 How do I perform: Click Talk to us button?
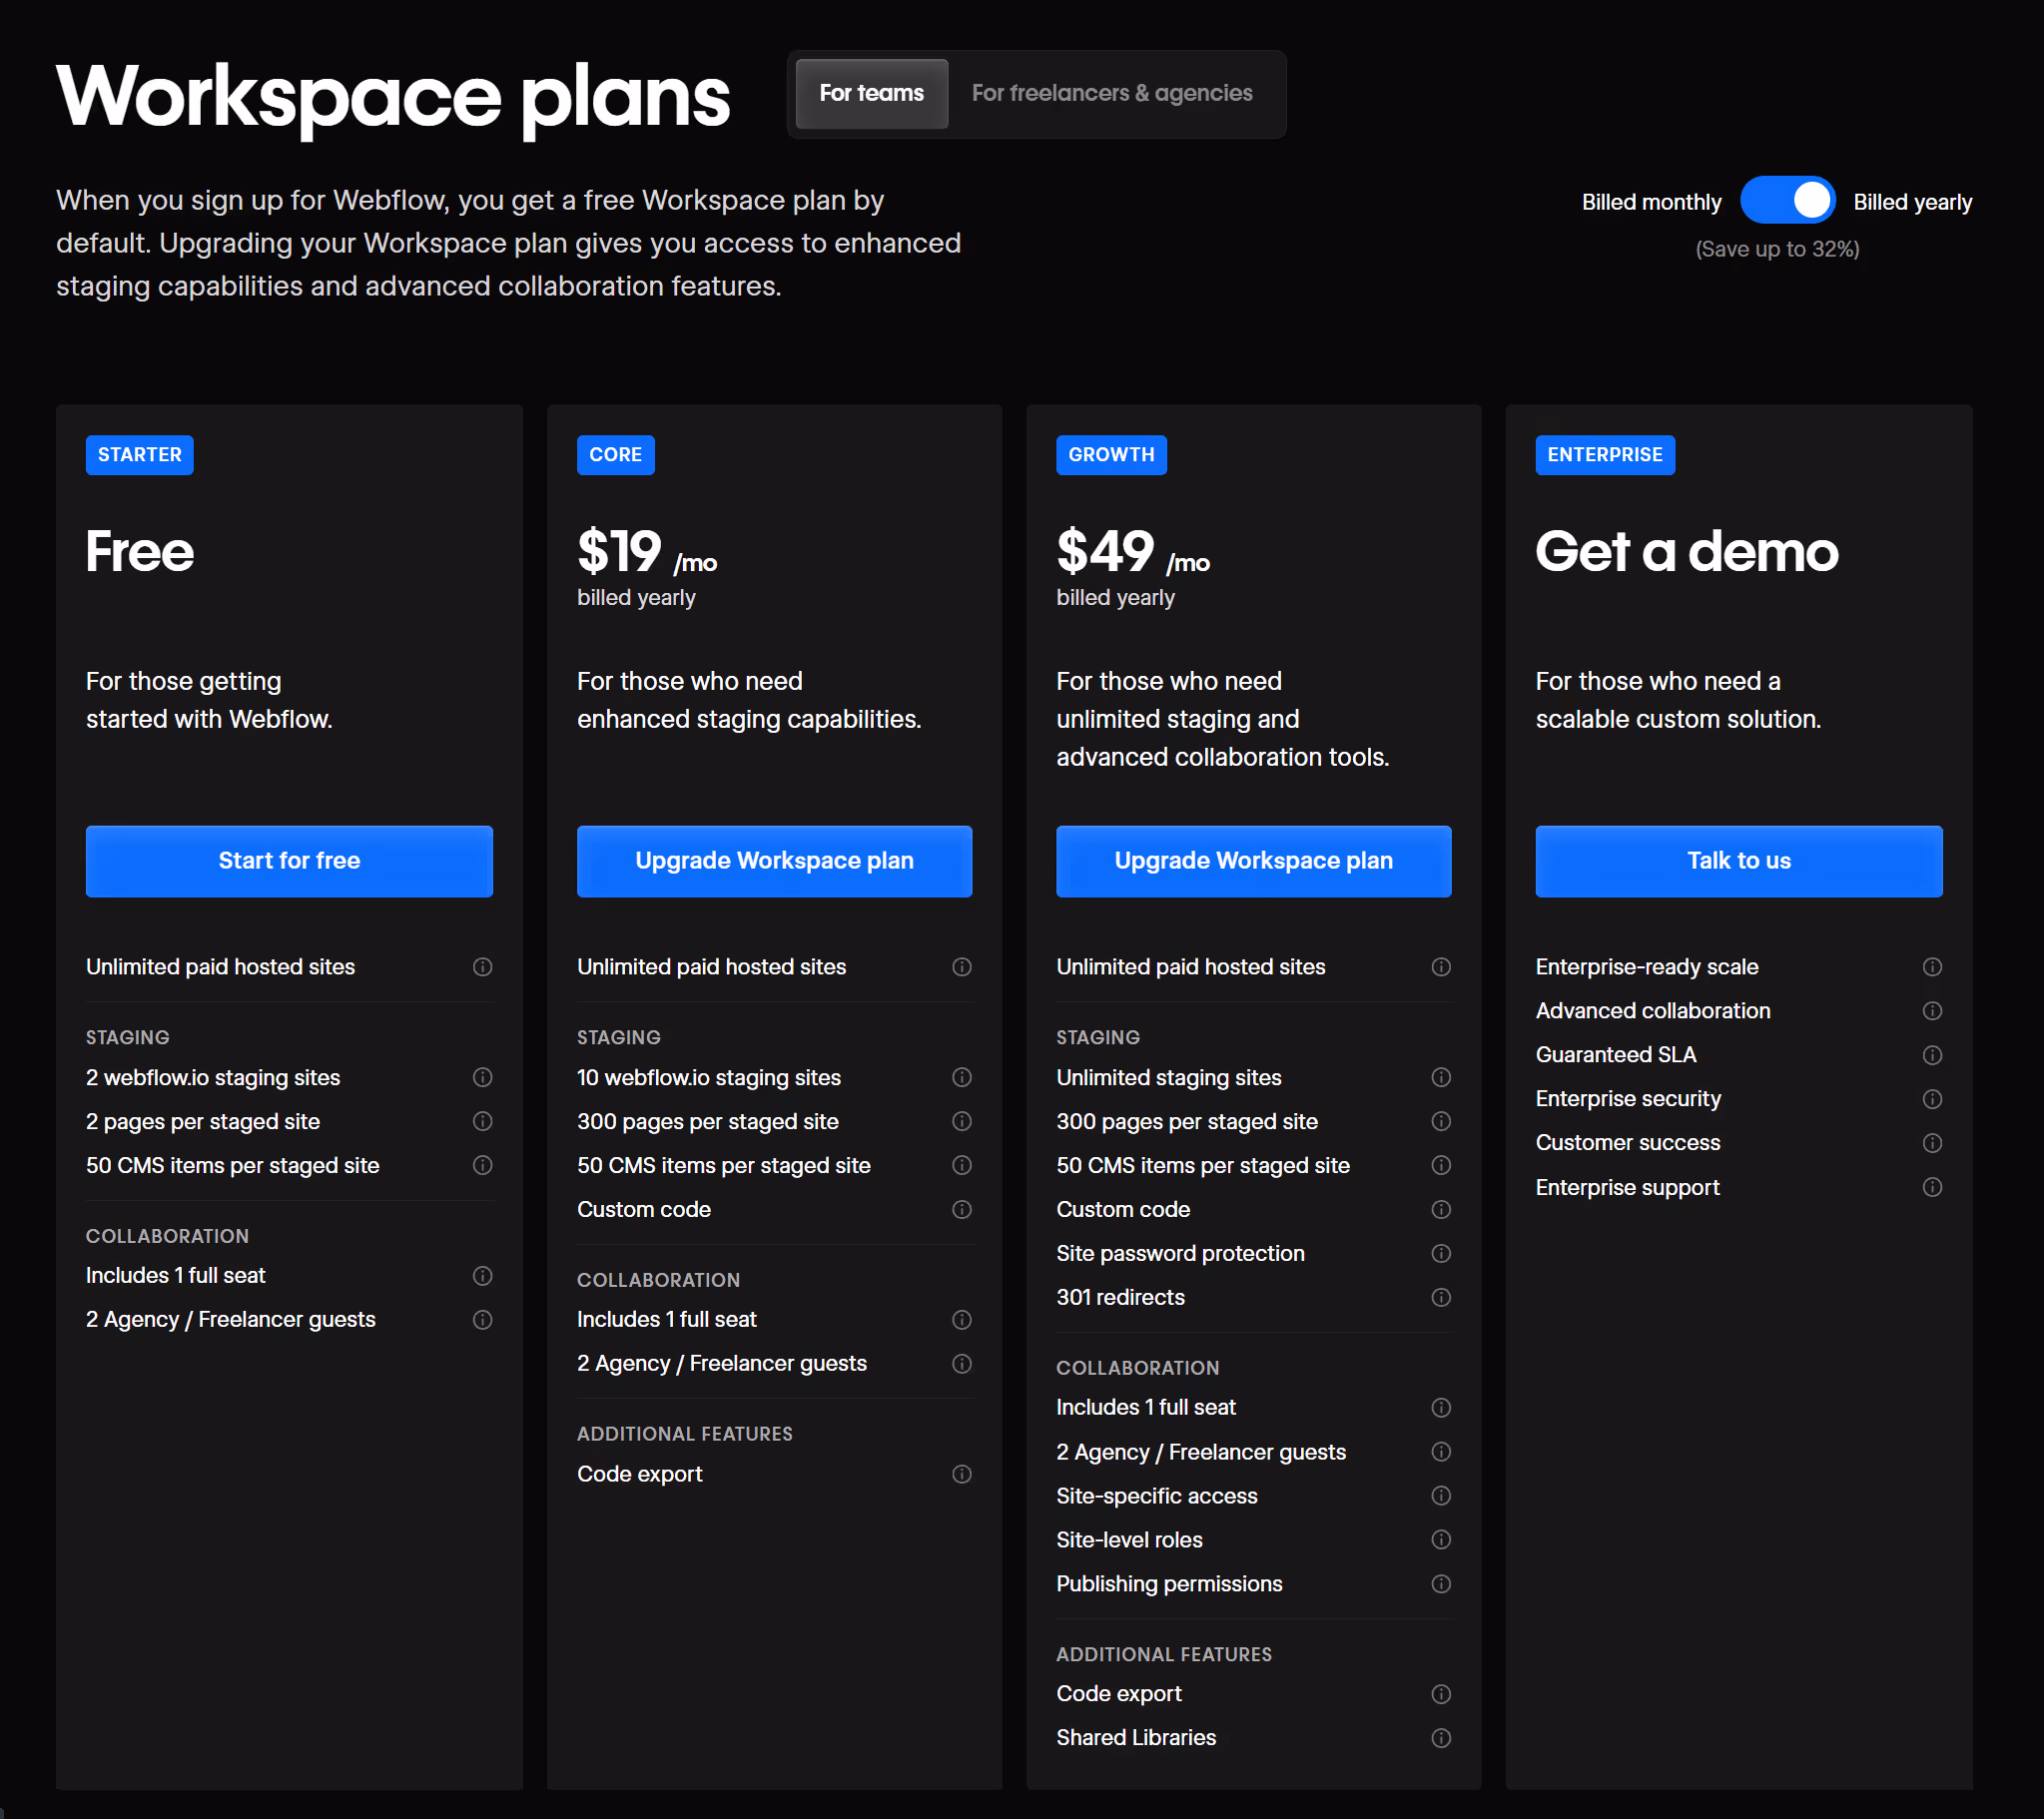pyautogui.click(x=1738, y=861)
